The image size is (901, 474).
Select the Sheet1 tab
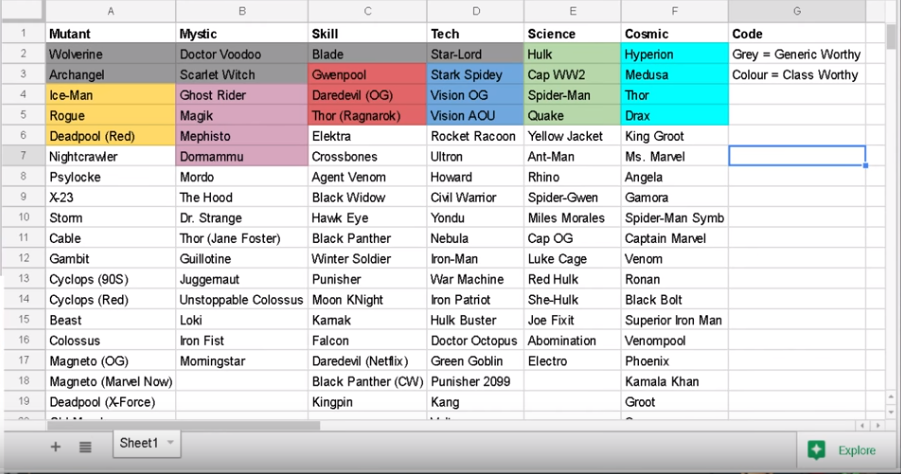(x=147, y=444)
